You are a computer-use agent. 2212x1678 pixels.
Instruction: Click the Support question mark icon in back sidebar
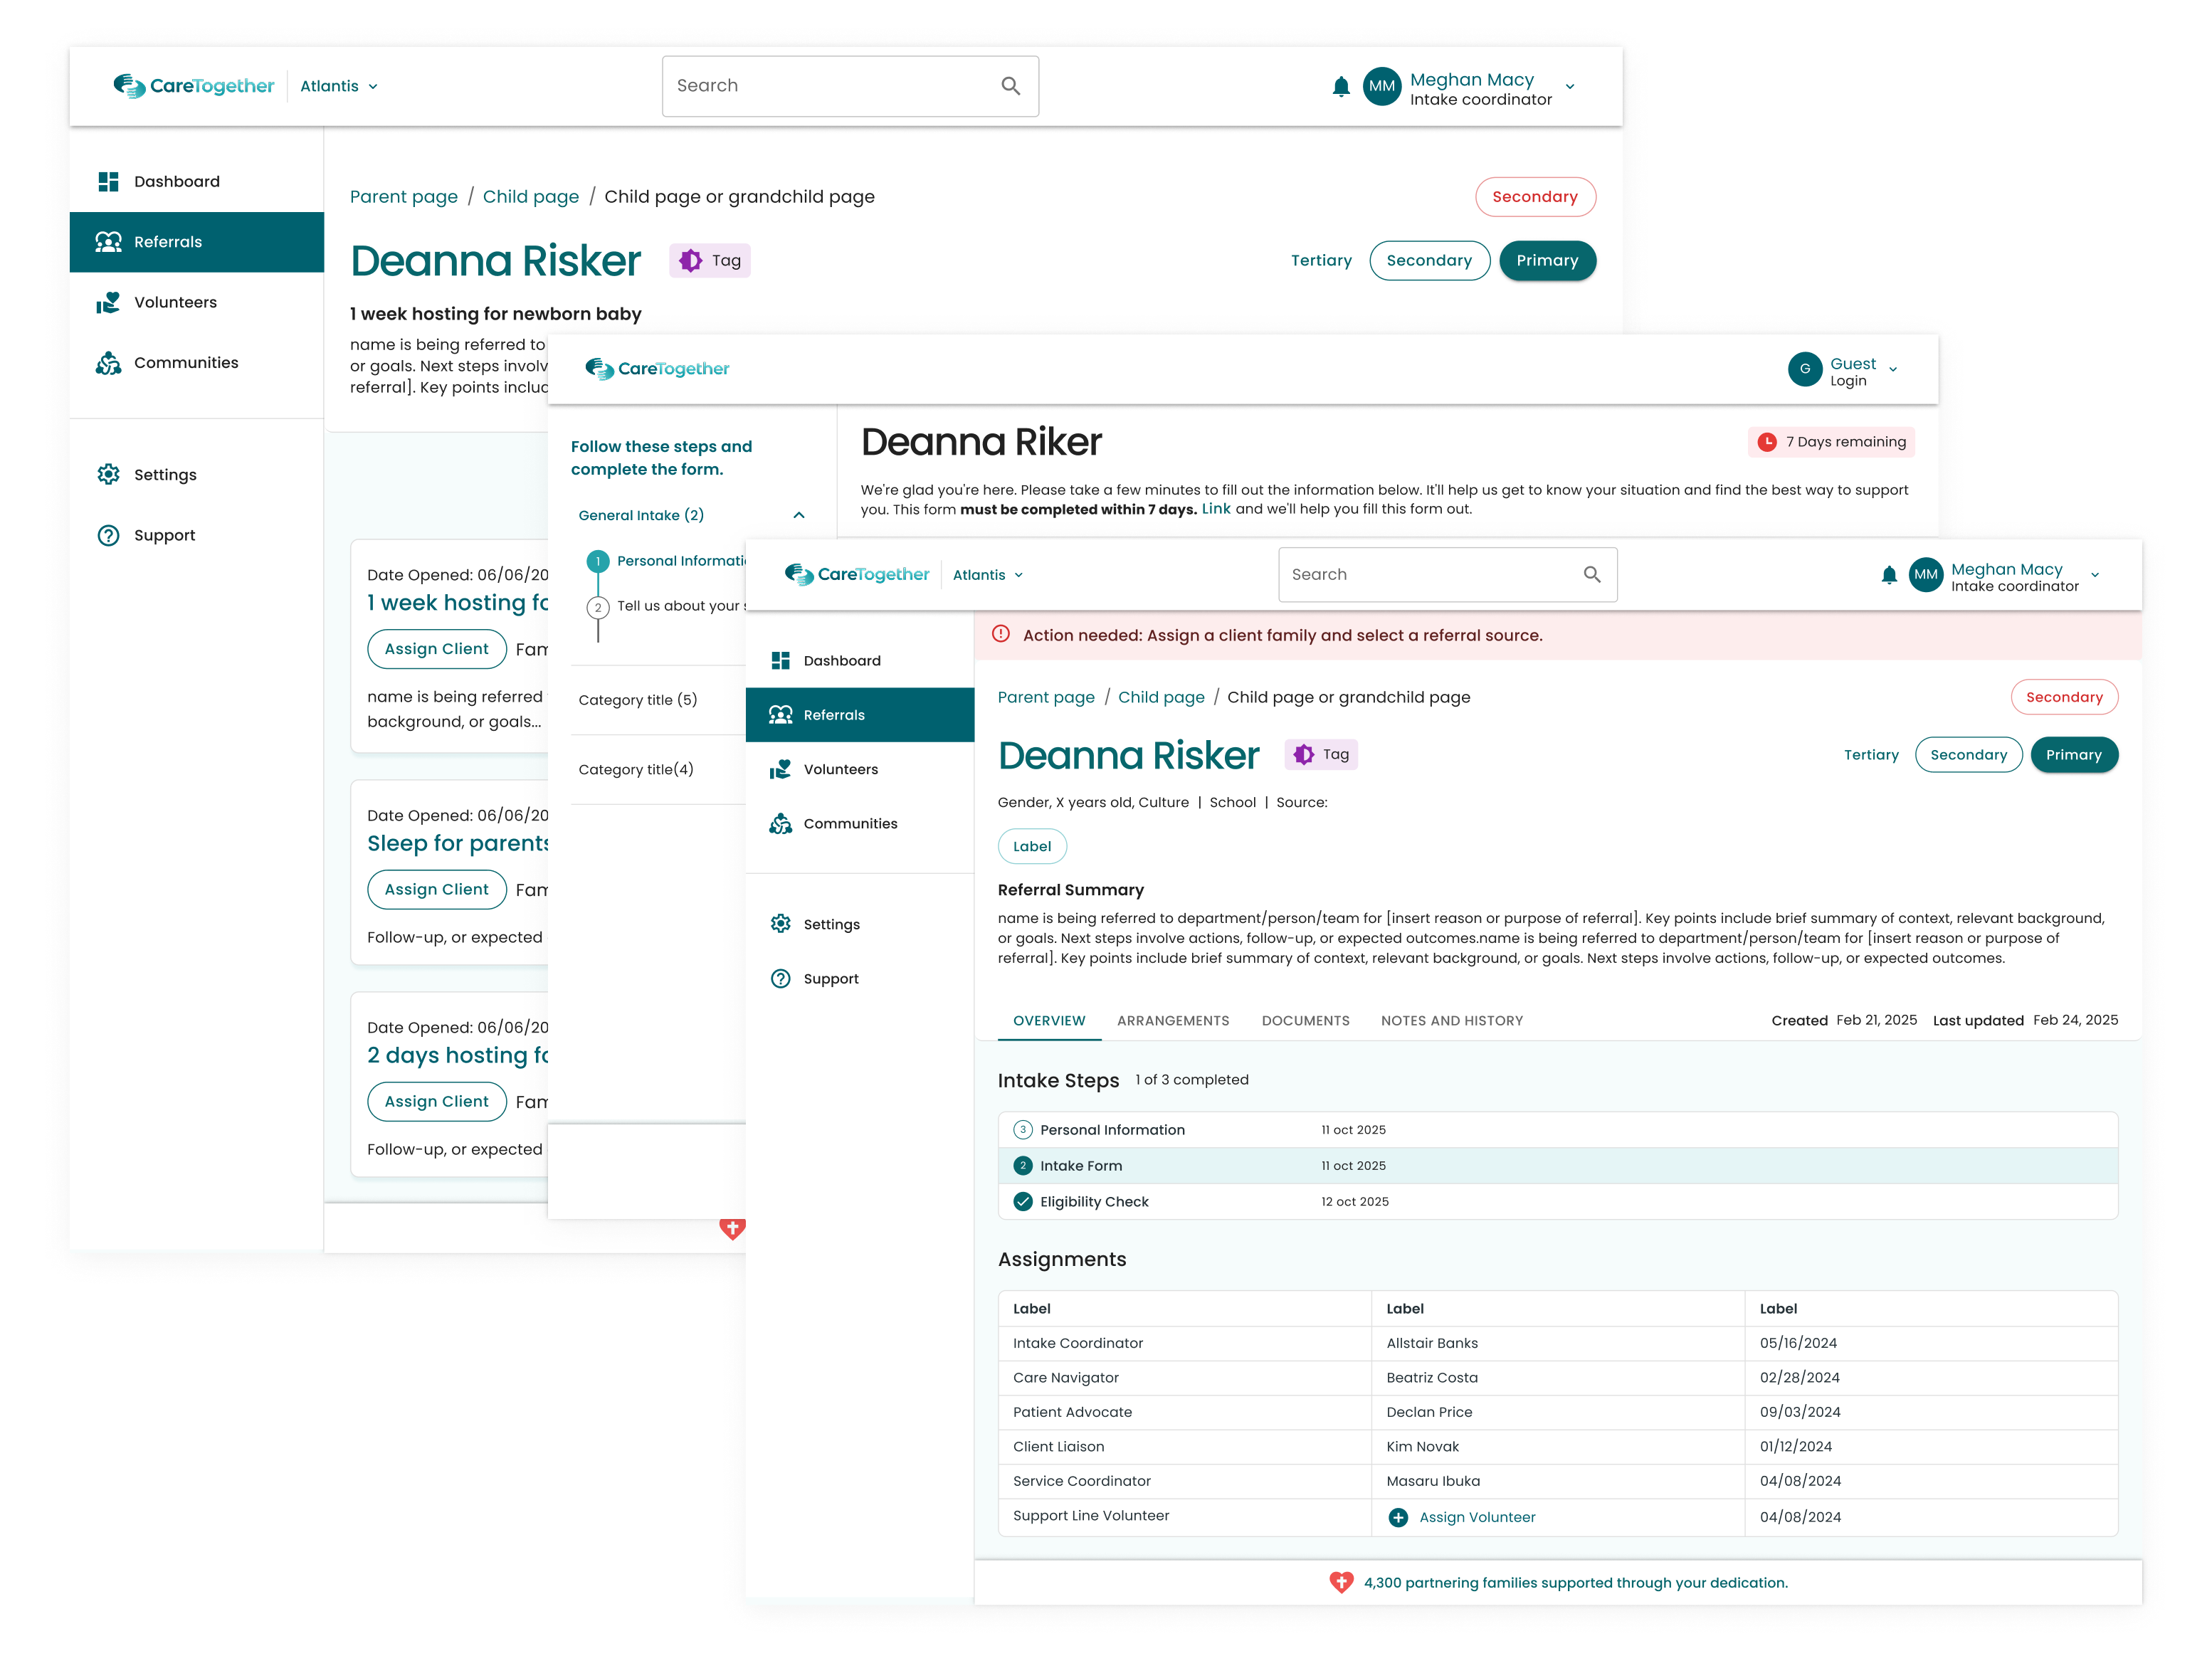(108, 535)
